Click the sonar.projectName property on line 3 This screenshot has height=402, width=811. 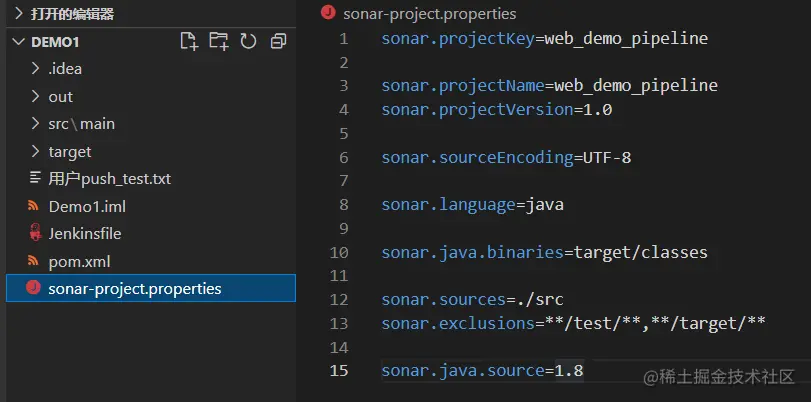pyautogui.click(x=462, y=85)
